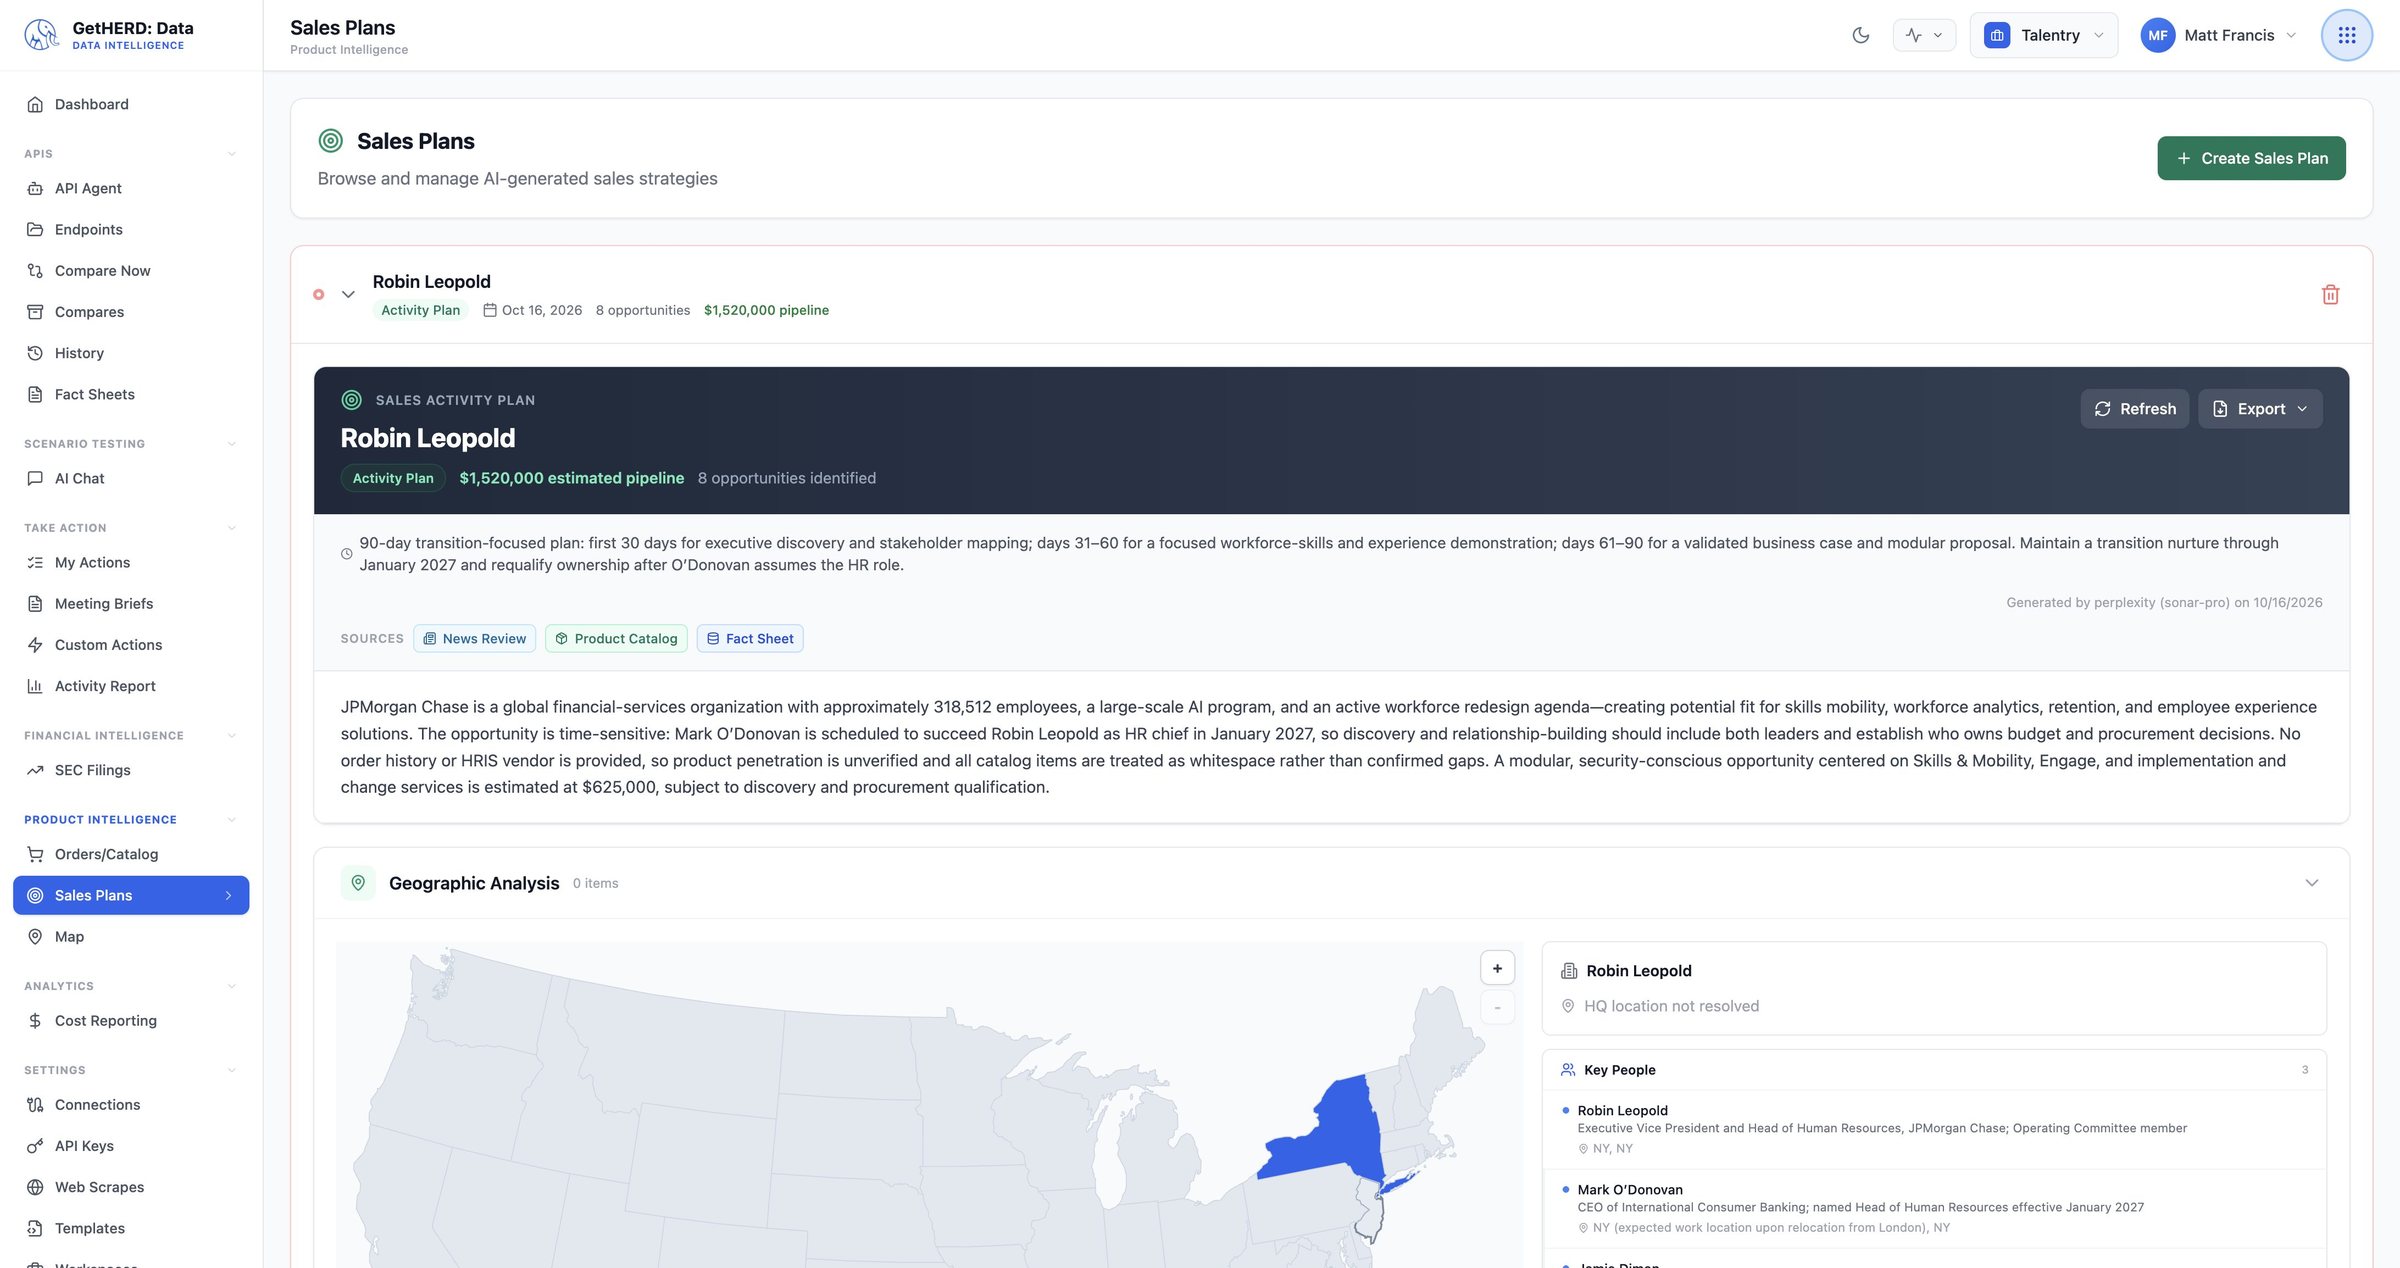Refresh the sales activity plan

click(2135, 408)
